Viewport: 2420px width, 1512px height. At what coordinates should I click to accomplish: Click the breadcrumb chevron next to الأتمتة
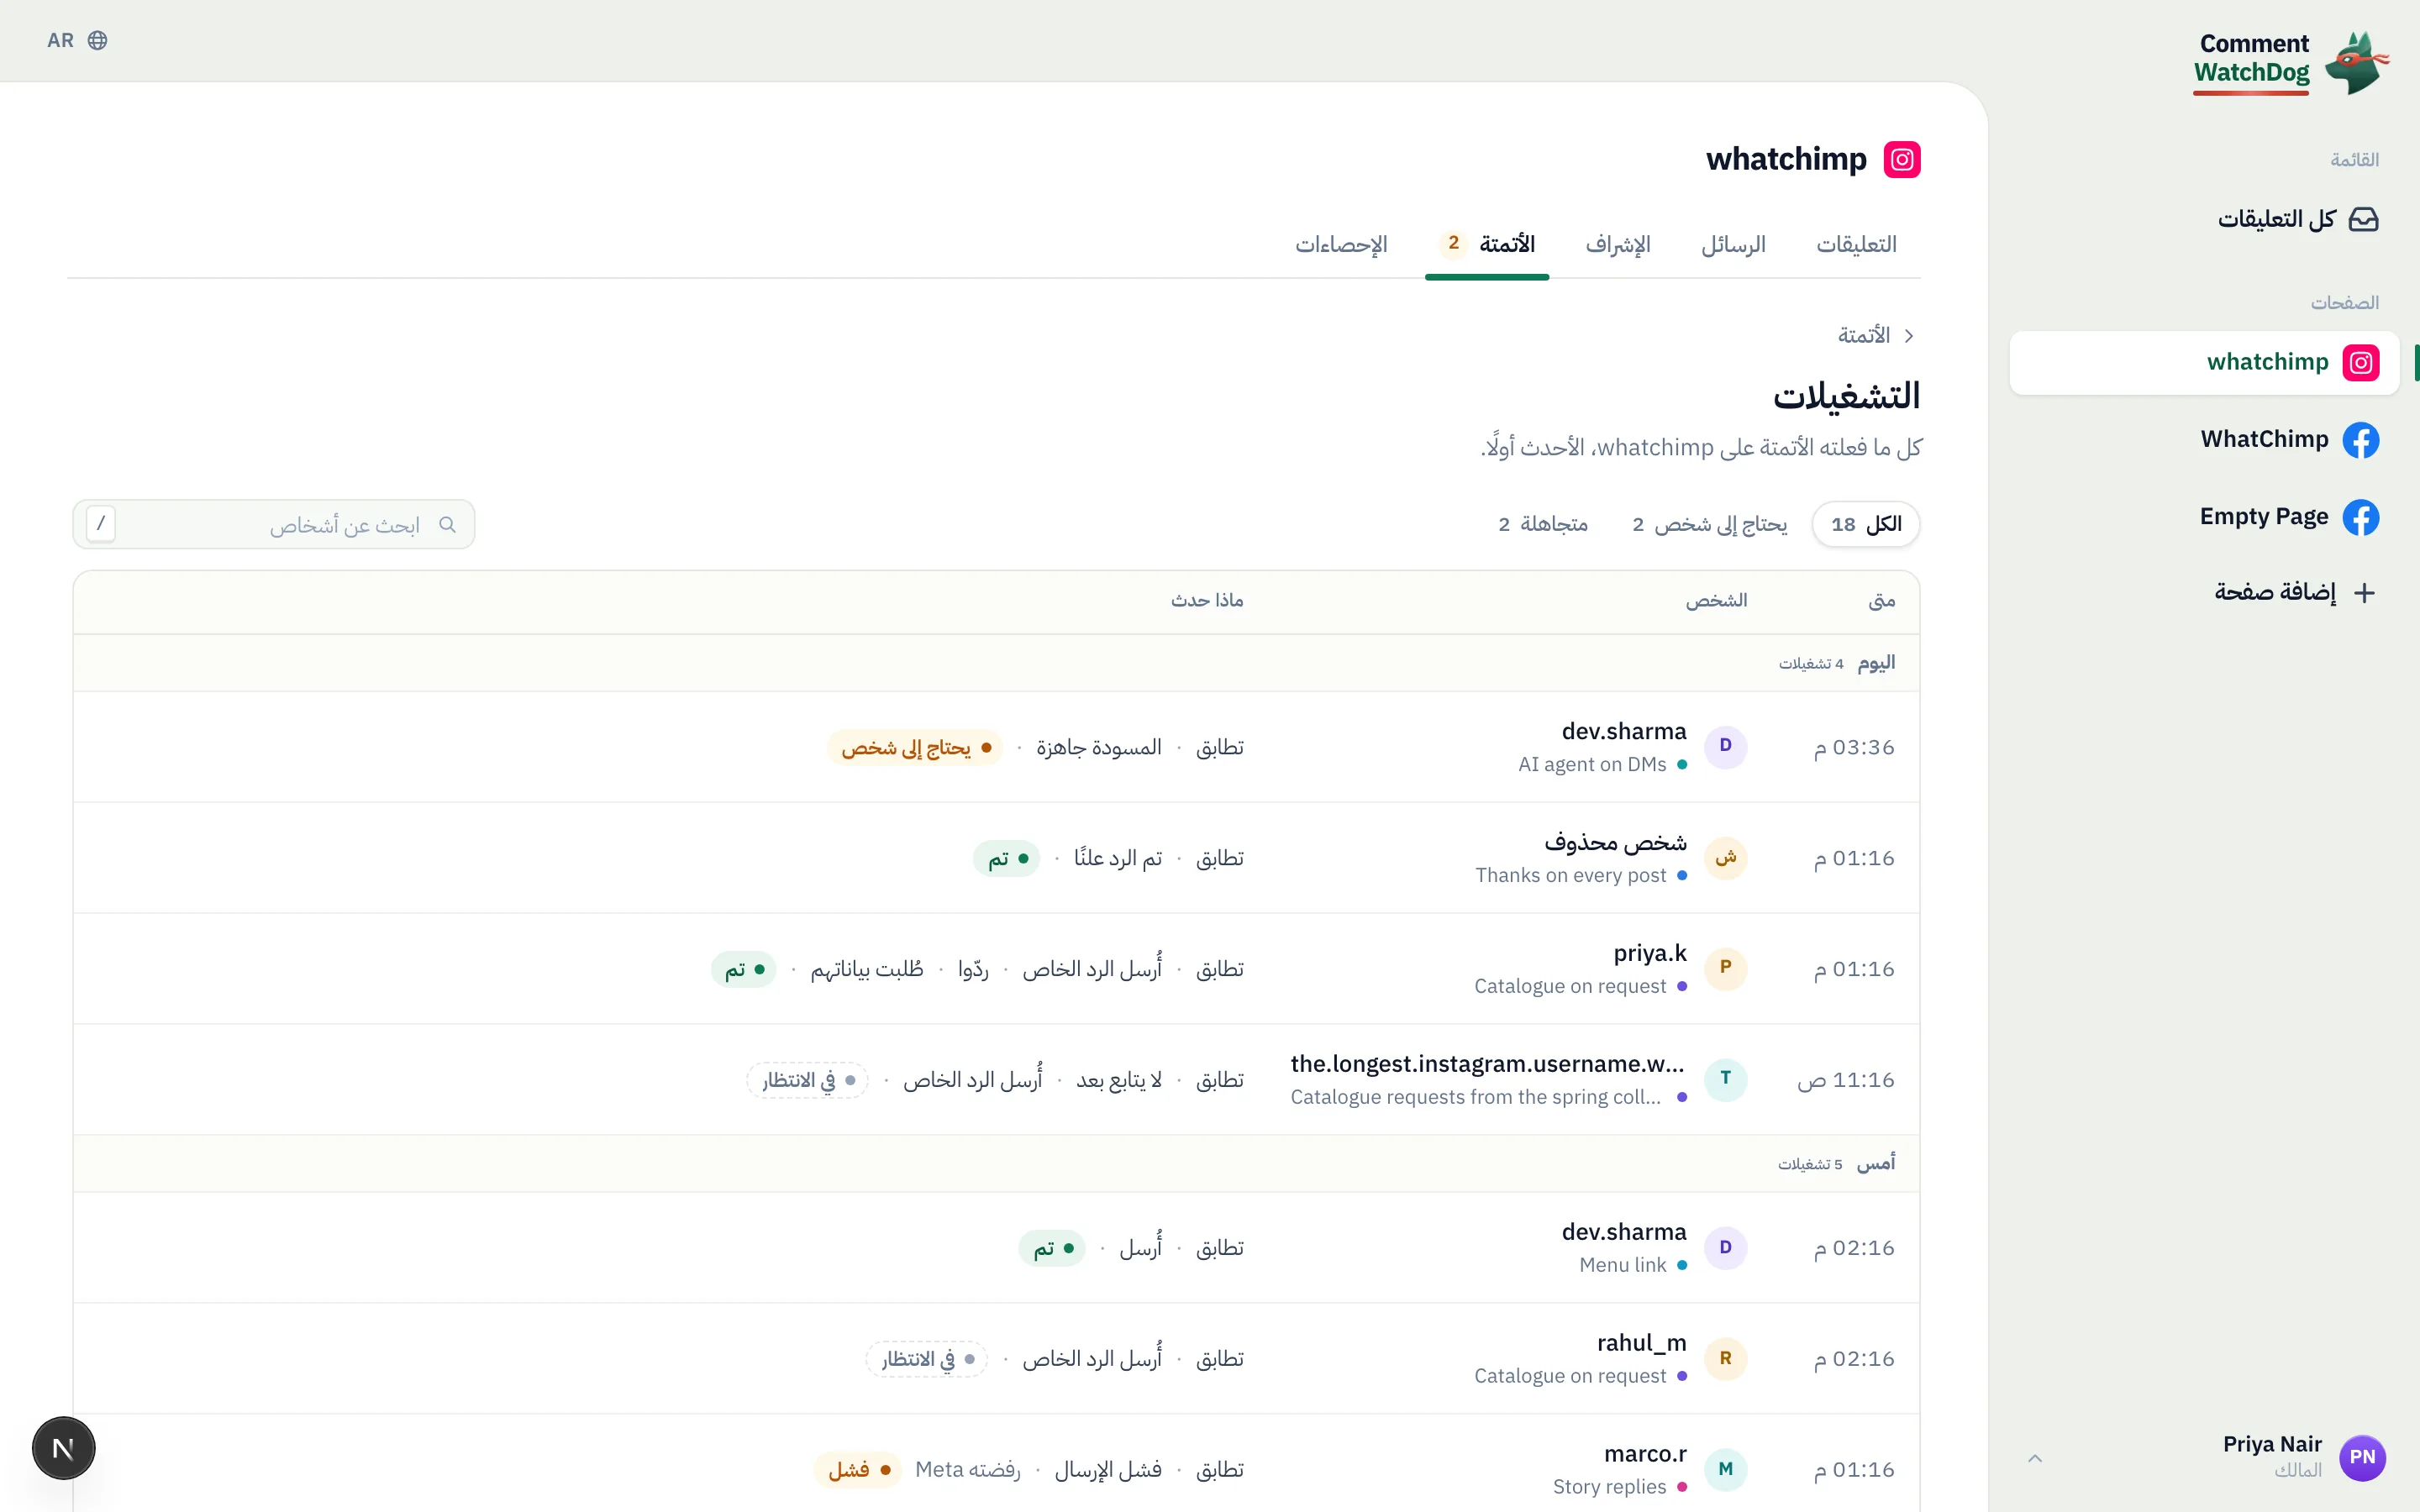pyautogui.click(x=1909, y=336)
